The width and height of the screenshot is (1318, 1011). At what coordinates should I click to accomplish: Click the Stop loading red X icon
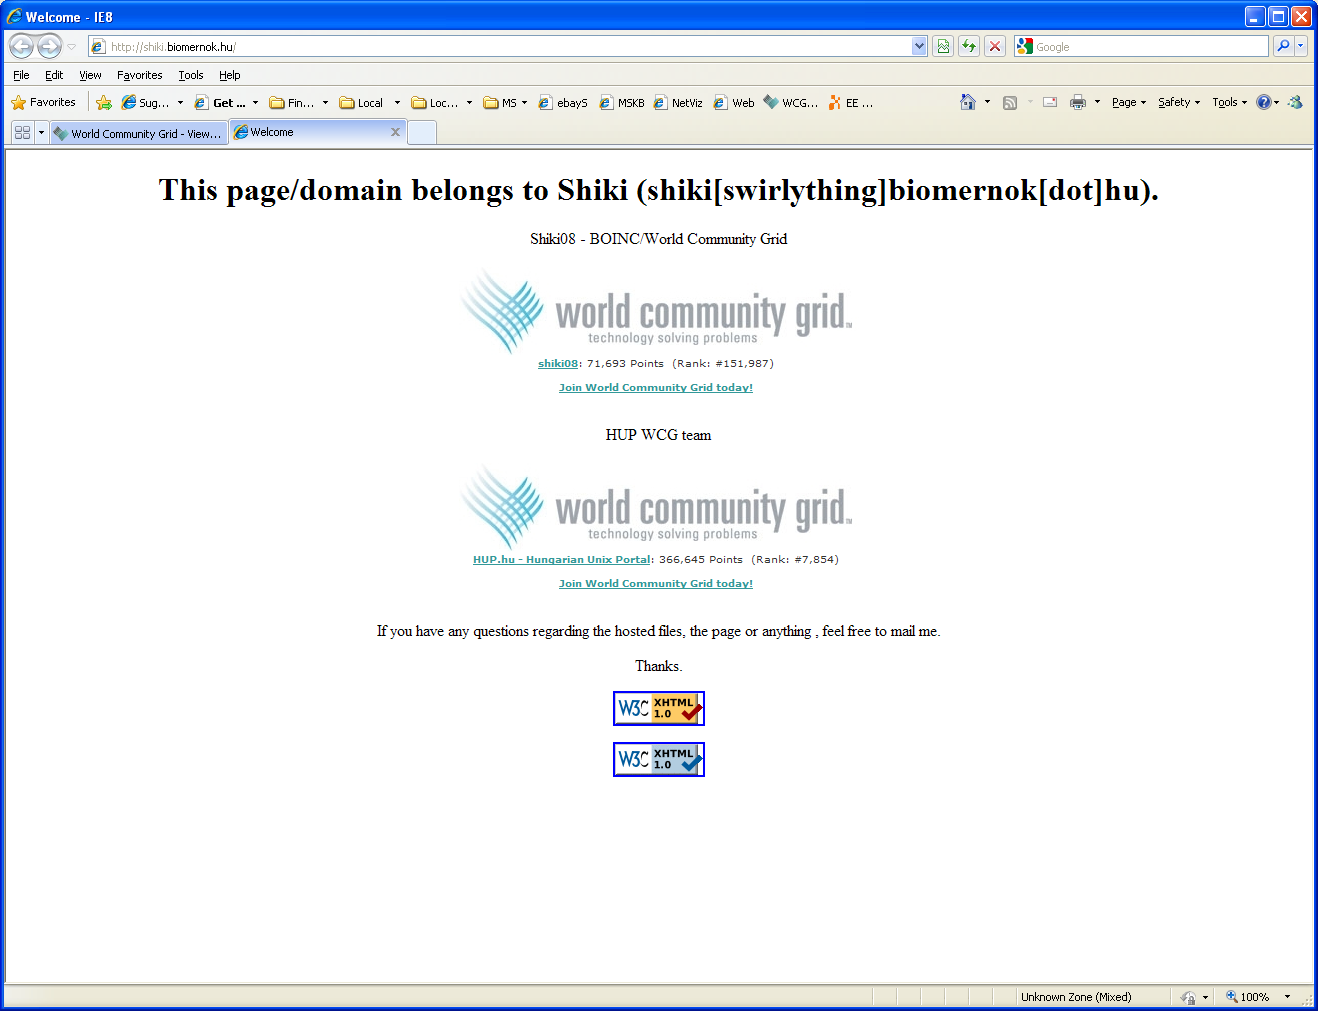994,46
